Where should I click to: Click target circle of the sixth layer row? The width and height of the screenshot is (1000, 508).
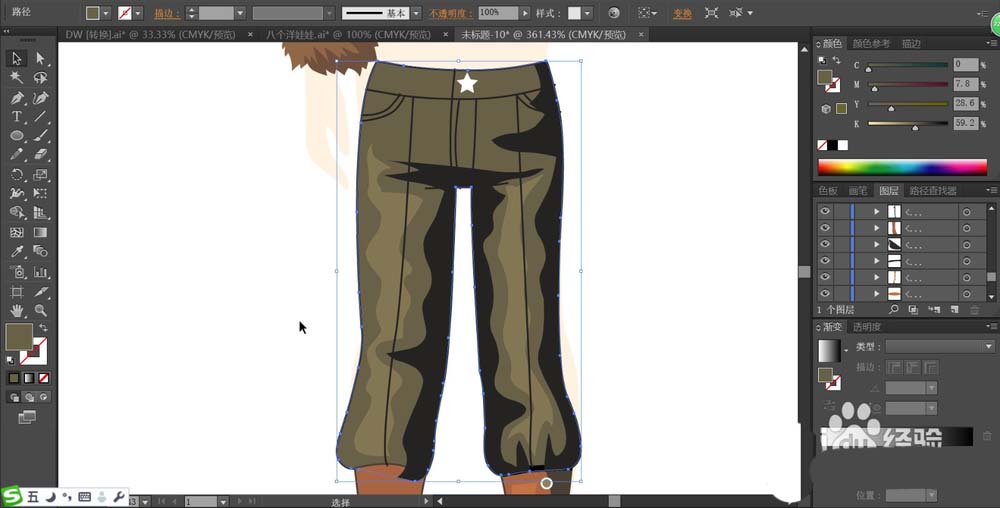[x=967, y=294]
